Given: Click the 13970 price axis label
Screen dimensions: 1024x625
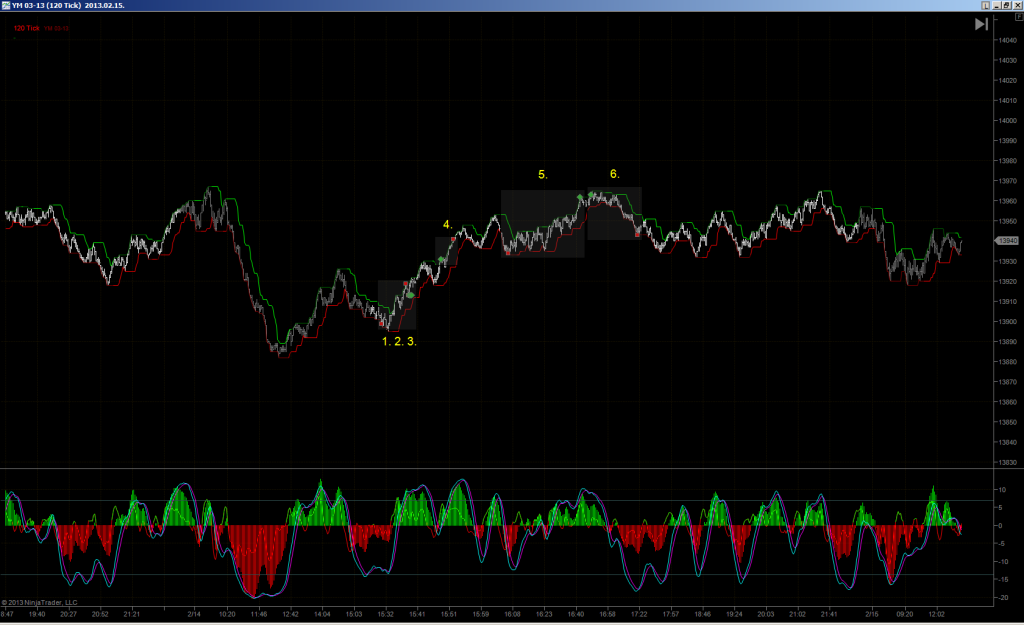Looking at the screenshot, I should pyautogui.click(x=1008, y=181).
